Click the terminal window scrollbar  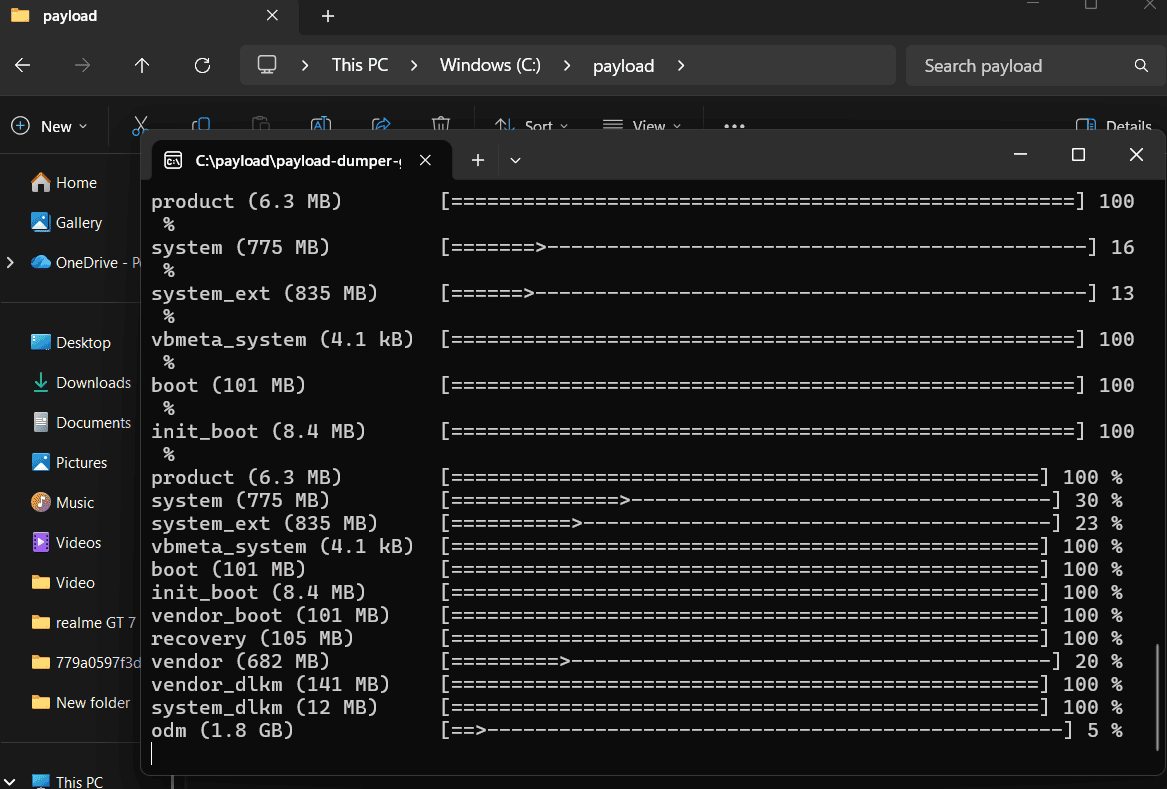[x=1157, y=698]
